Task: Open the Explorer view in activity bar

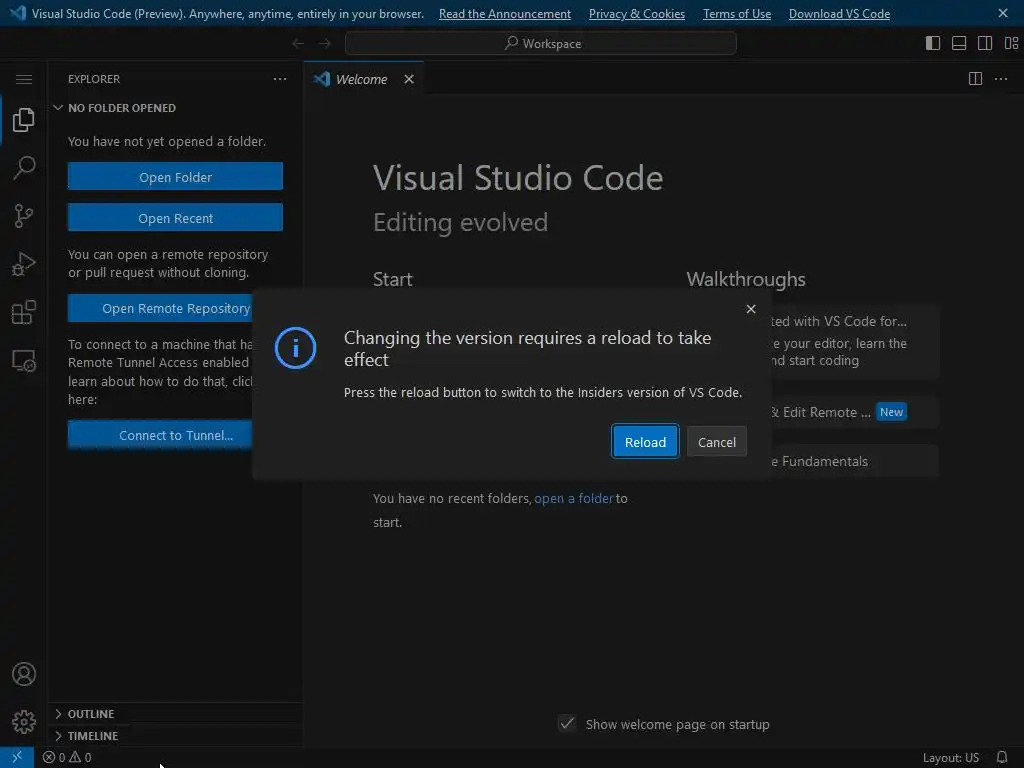Action: 24,120
